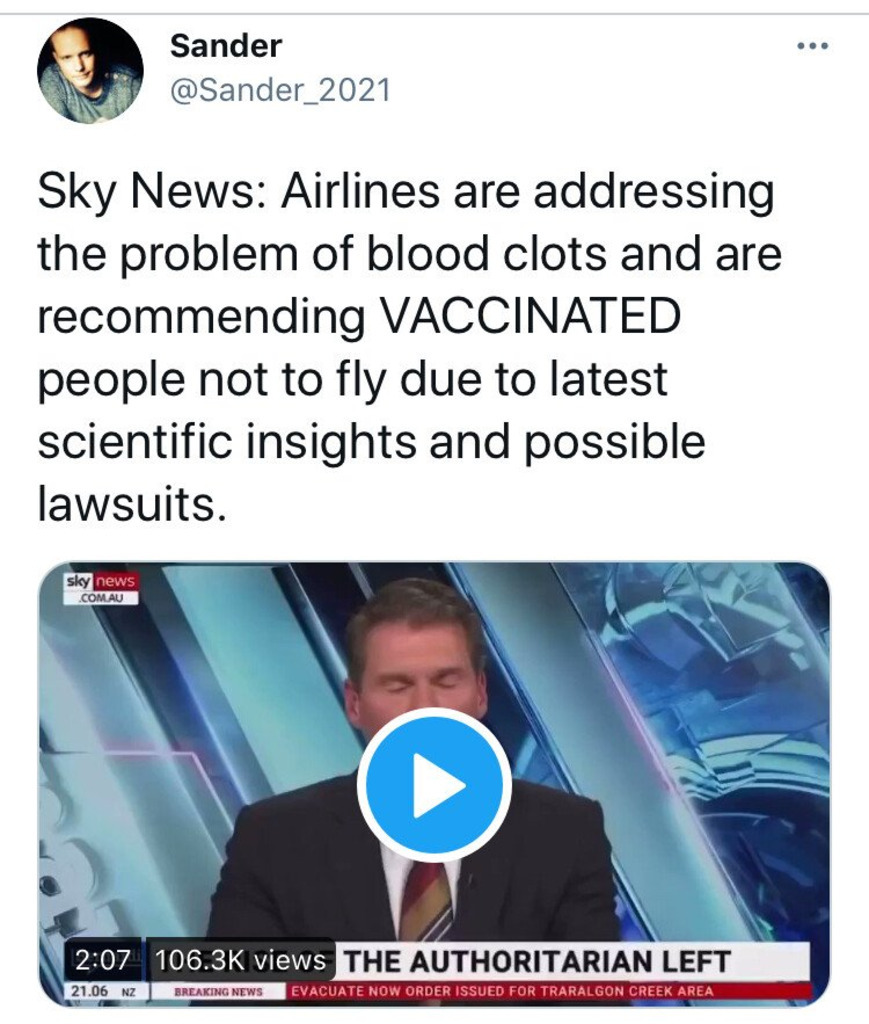
Task: Click the Traralgon Creek evacuation ticker text
Action: click(502, 991)
